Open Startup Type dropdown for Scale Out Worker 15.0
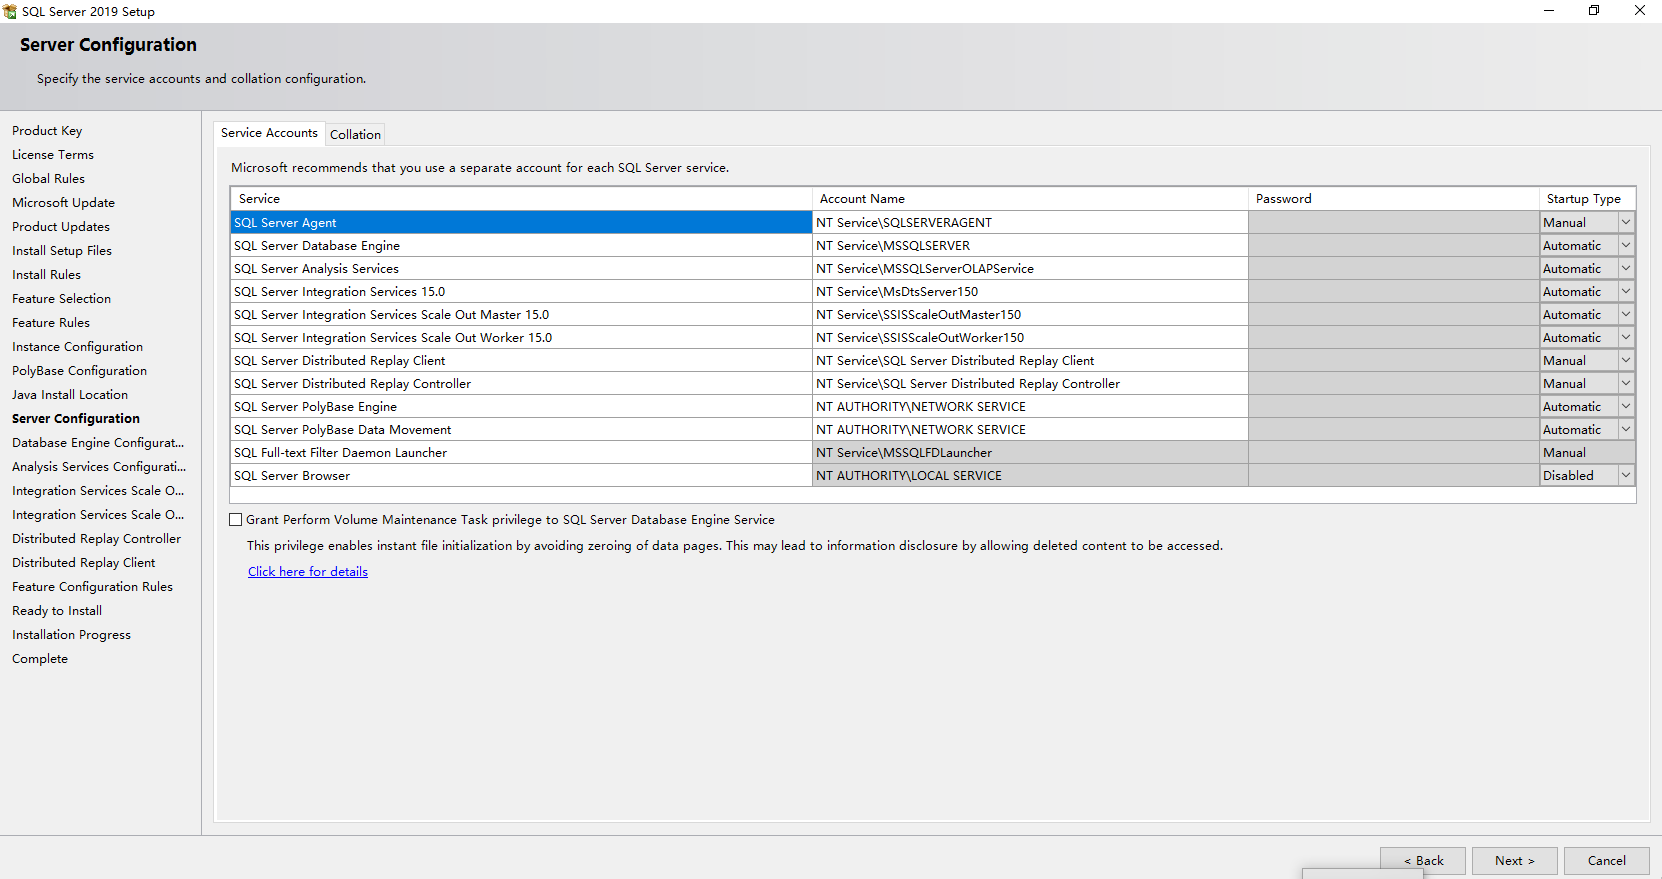1662x879 pixels. [1626, 337]
